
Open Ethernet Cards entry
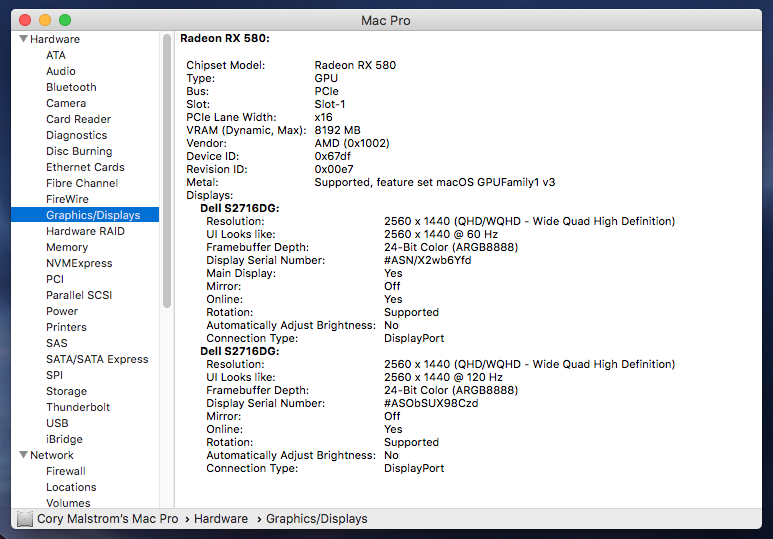click(85, 167)
